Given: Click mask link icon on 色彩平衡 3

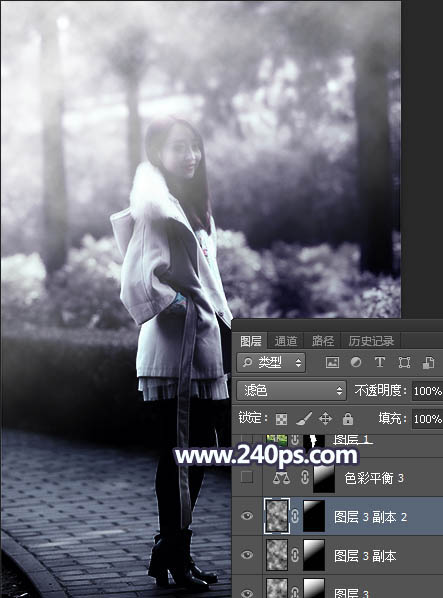Looking at the screenshot, I should tap(305, 478).
